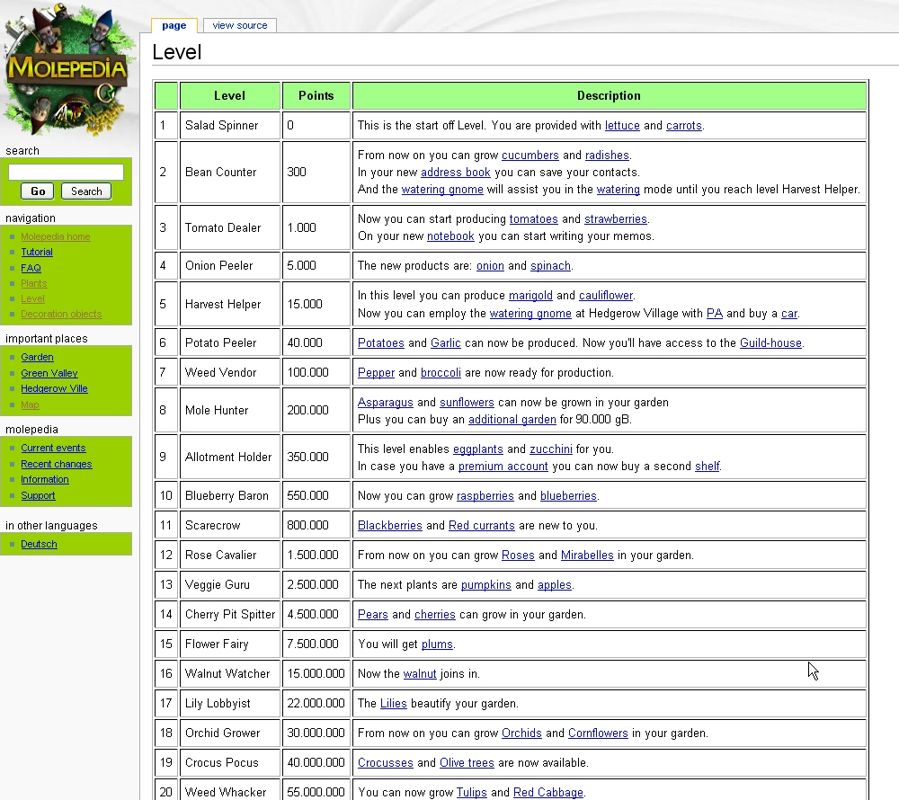The height and width of the screenshot is (800, 899).
Task: Open Recent changes in the sidebar
Action: point(56,464)
